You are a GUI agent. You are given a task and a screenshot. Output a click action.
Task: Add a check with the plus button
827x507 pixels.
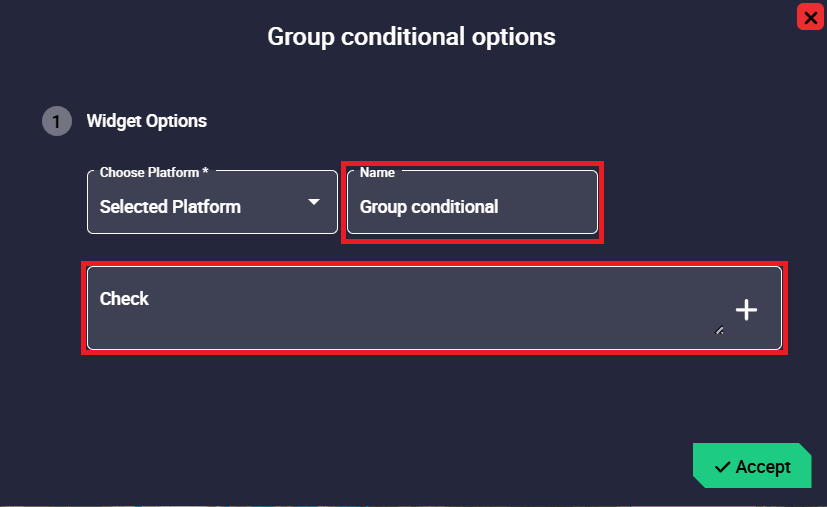746,310
